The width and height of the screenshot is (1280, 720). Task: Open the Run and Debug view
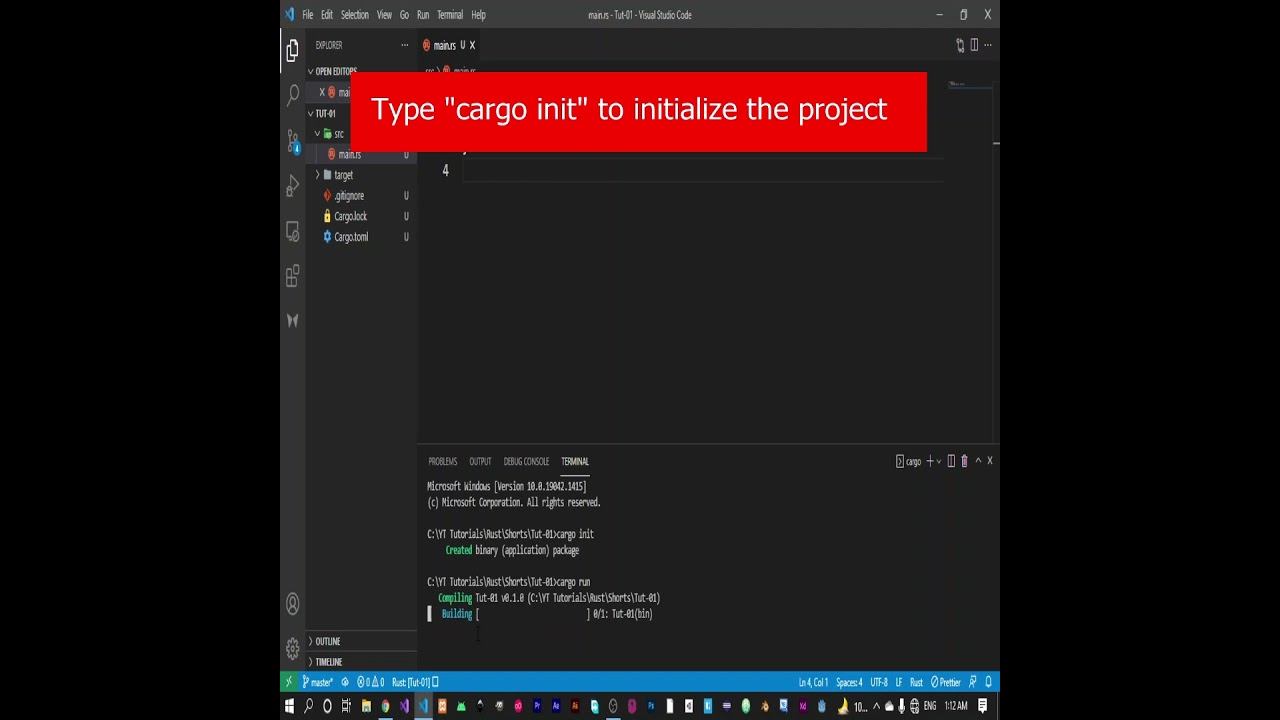pos(293,186)
